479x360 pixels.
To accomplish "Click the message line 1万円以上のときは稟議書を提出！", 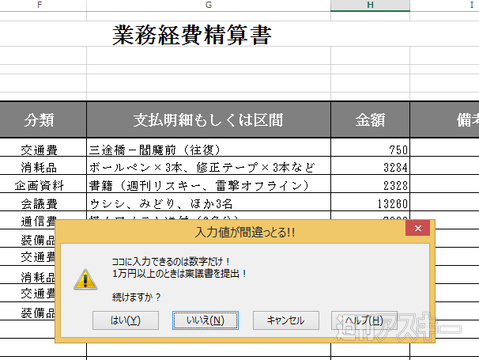I will point(179,274).
